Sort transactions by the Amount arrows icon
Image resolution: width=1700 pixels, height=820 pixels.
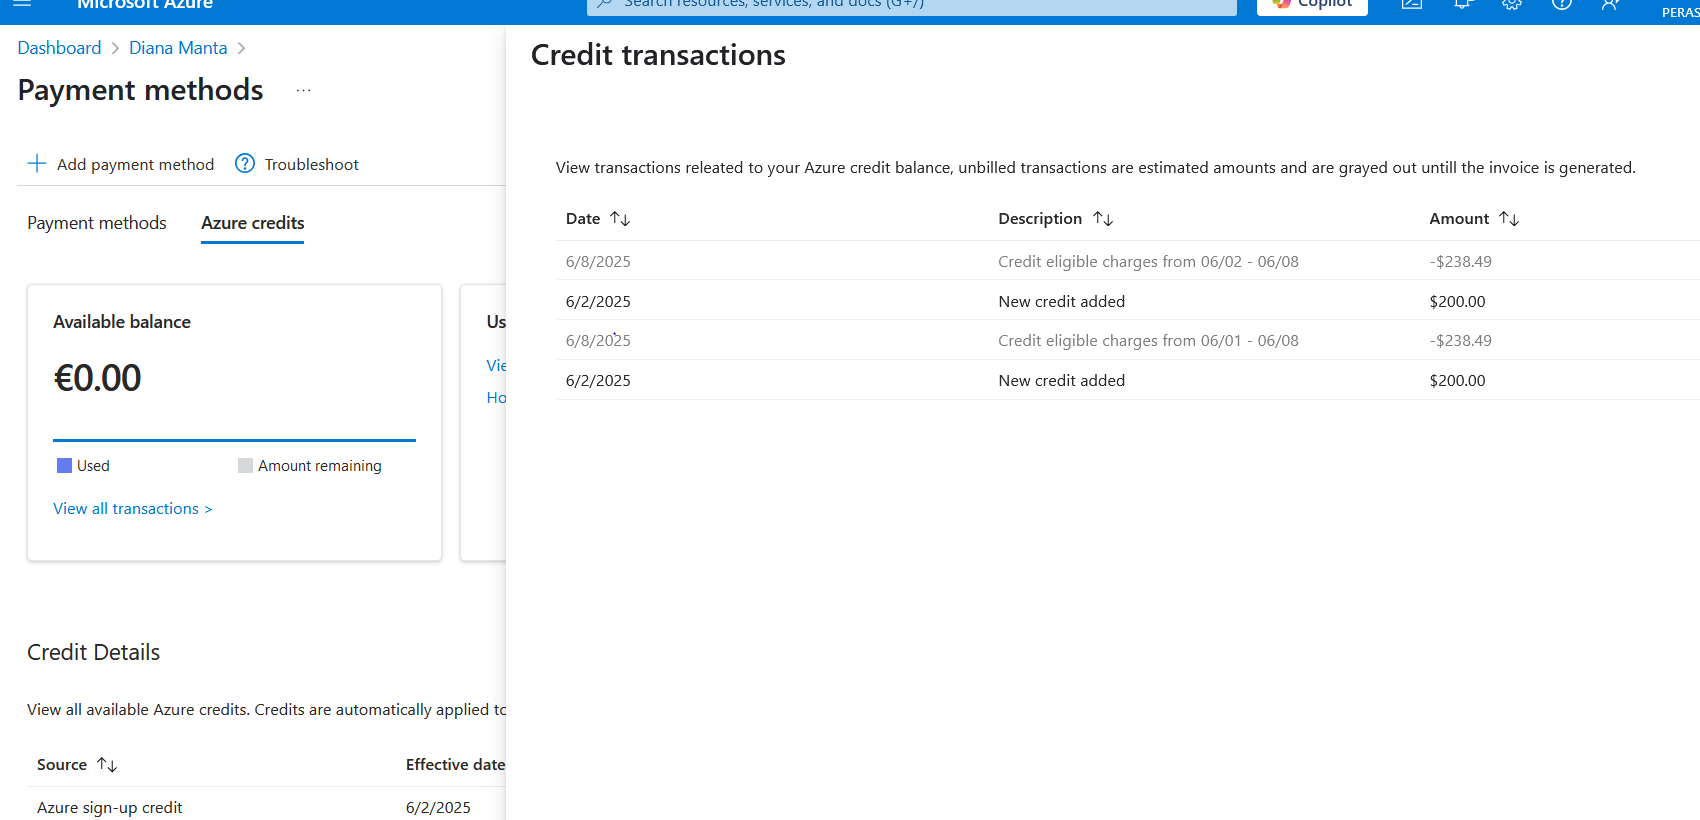click(x=1509, y=219)
